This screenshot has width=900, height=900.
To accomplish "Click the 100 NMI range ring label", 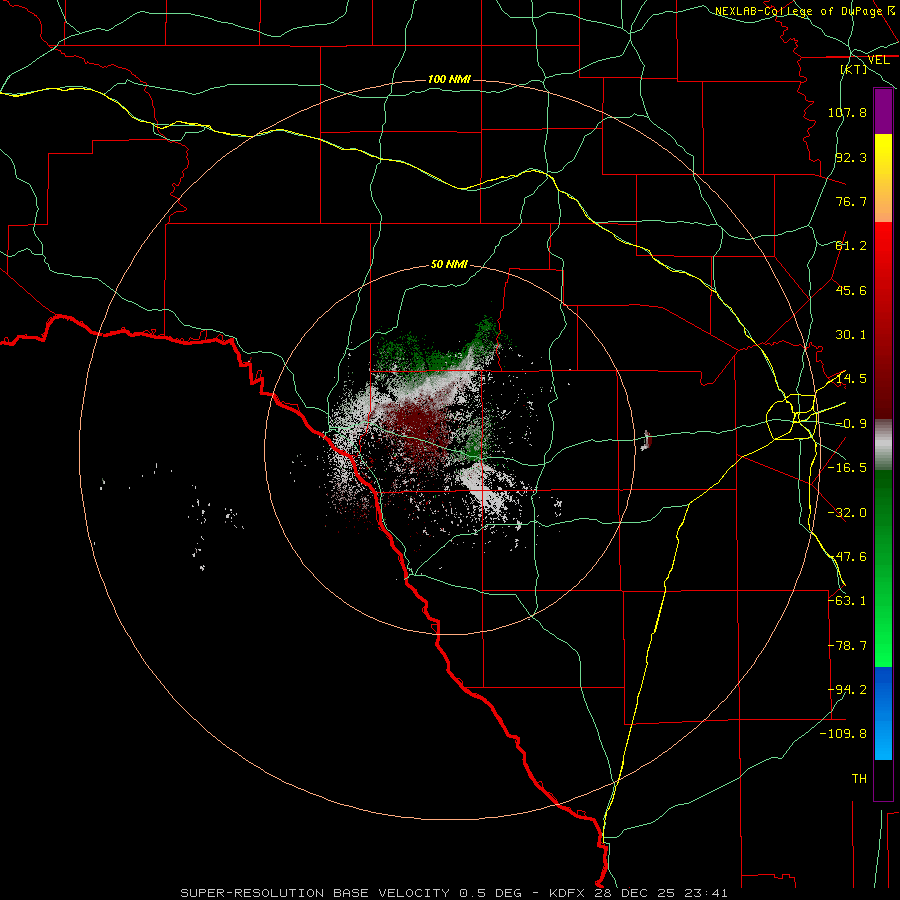I will (449, 79).
